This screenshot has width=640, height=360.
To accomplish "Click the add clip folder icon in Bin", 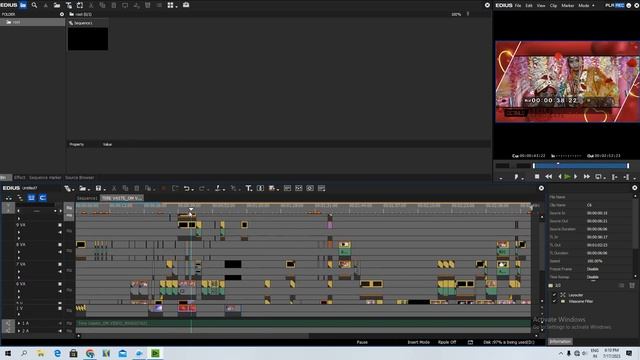I will pos(57,5).
